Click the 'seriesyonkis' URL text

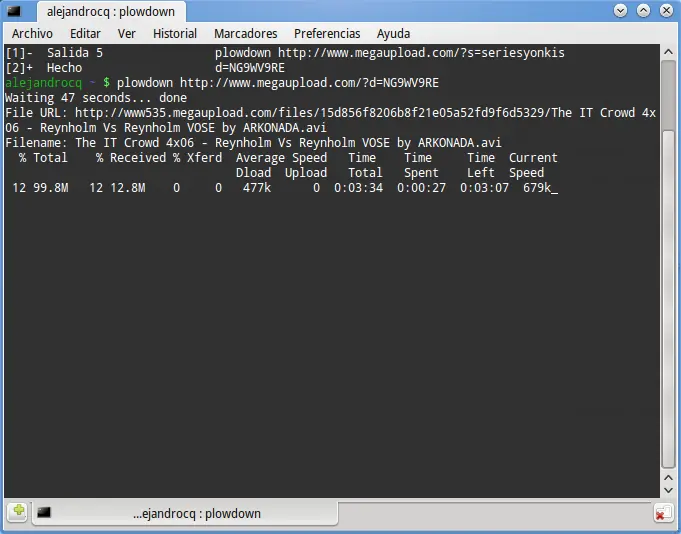[523, 53]
